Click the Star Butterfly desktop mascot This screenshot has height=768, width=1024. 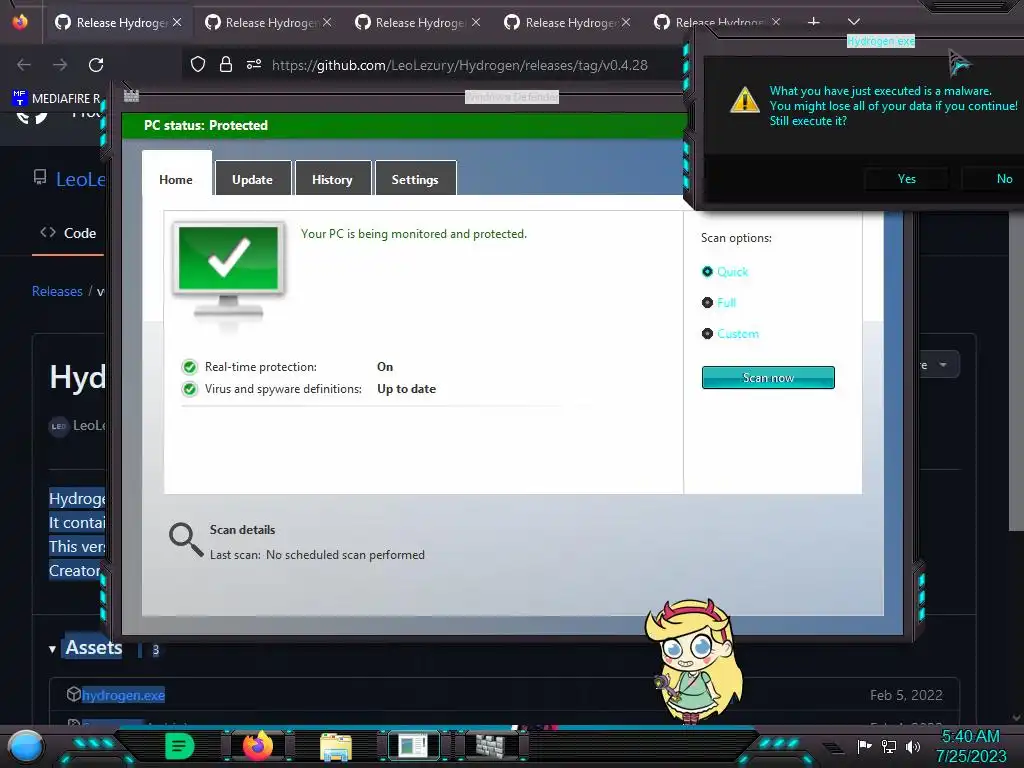pos(694,660)
